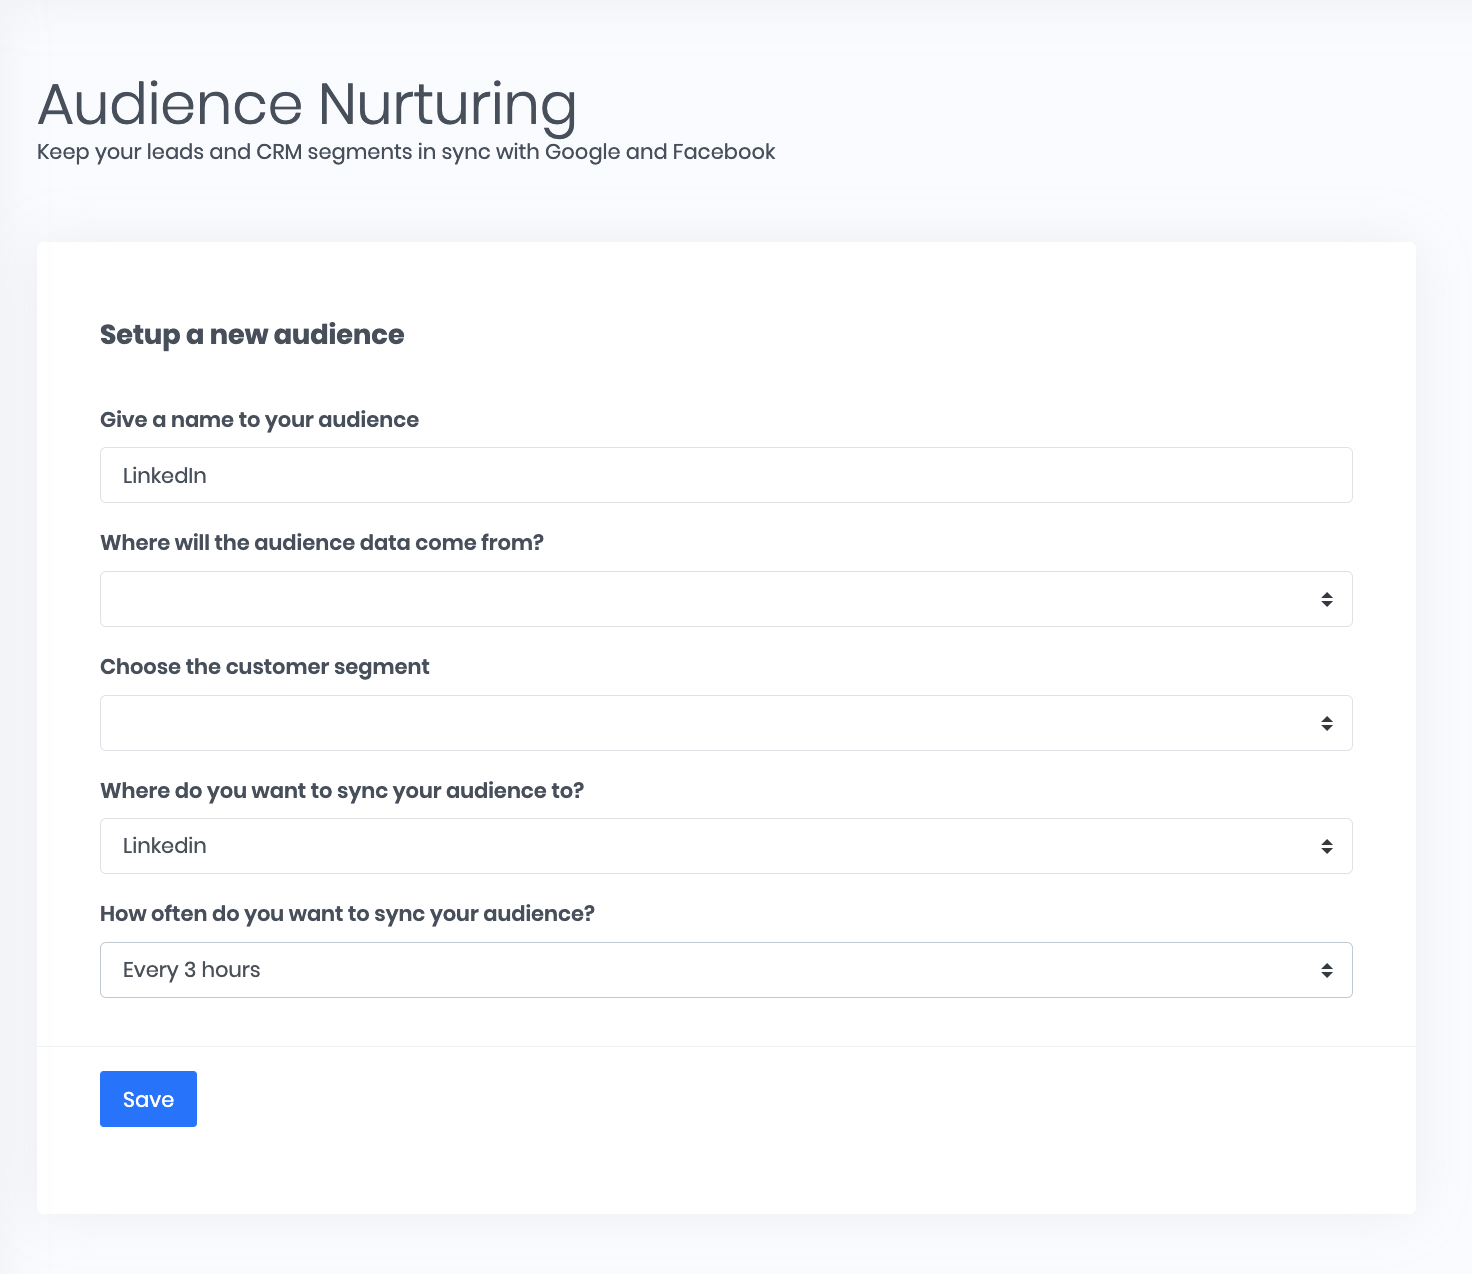
Task: Click the 'Where will the audience data come from?' label
Action: coord(322,543)
